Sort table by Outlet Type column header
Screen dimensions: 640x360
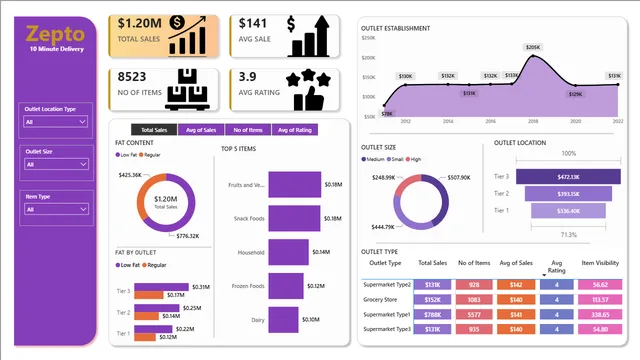(x=385, y=263)
